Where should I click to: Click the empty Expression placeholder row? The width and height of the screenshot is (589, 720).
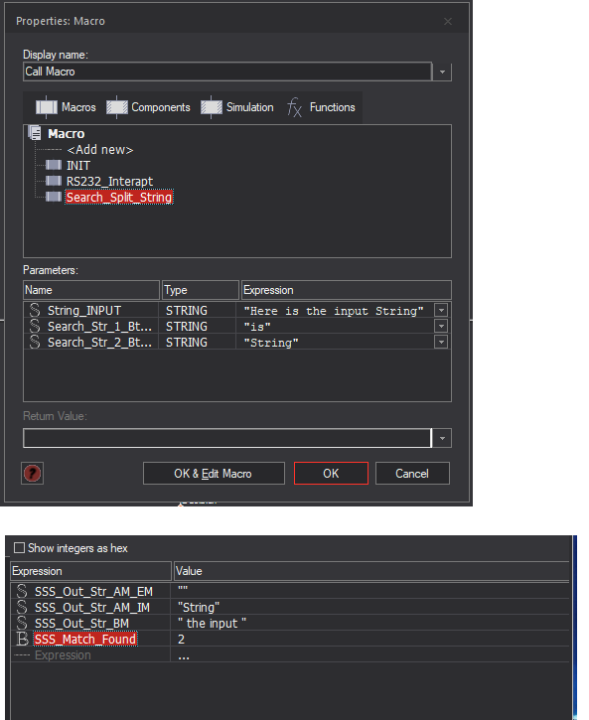63,655
